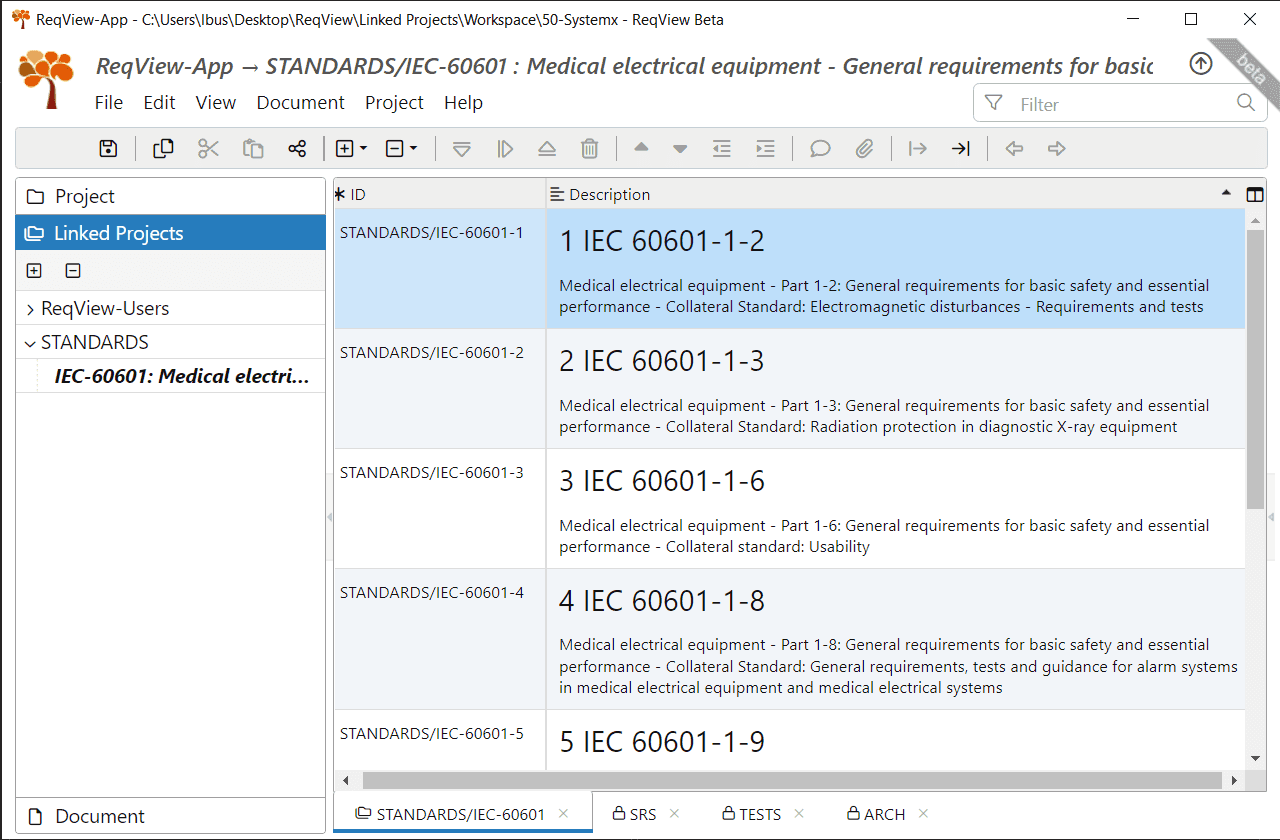Open the Document menu
Image resolution: width=1280 pixels, height=840 pixels.
coord(300,102)
